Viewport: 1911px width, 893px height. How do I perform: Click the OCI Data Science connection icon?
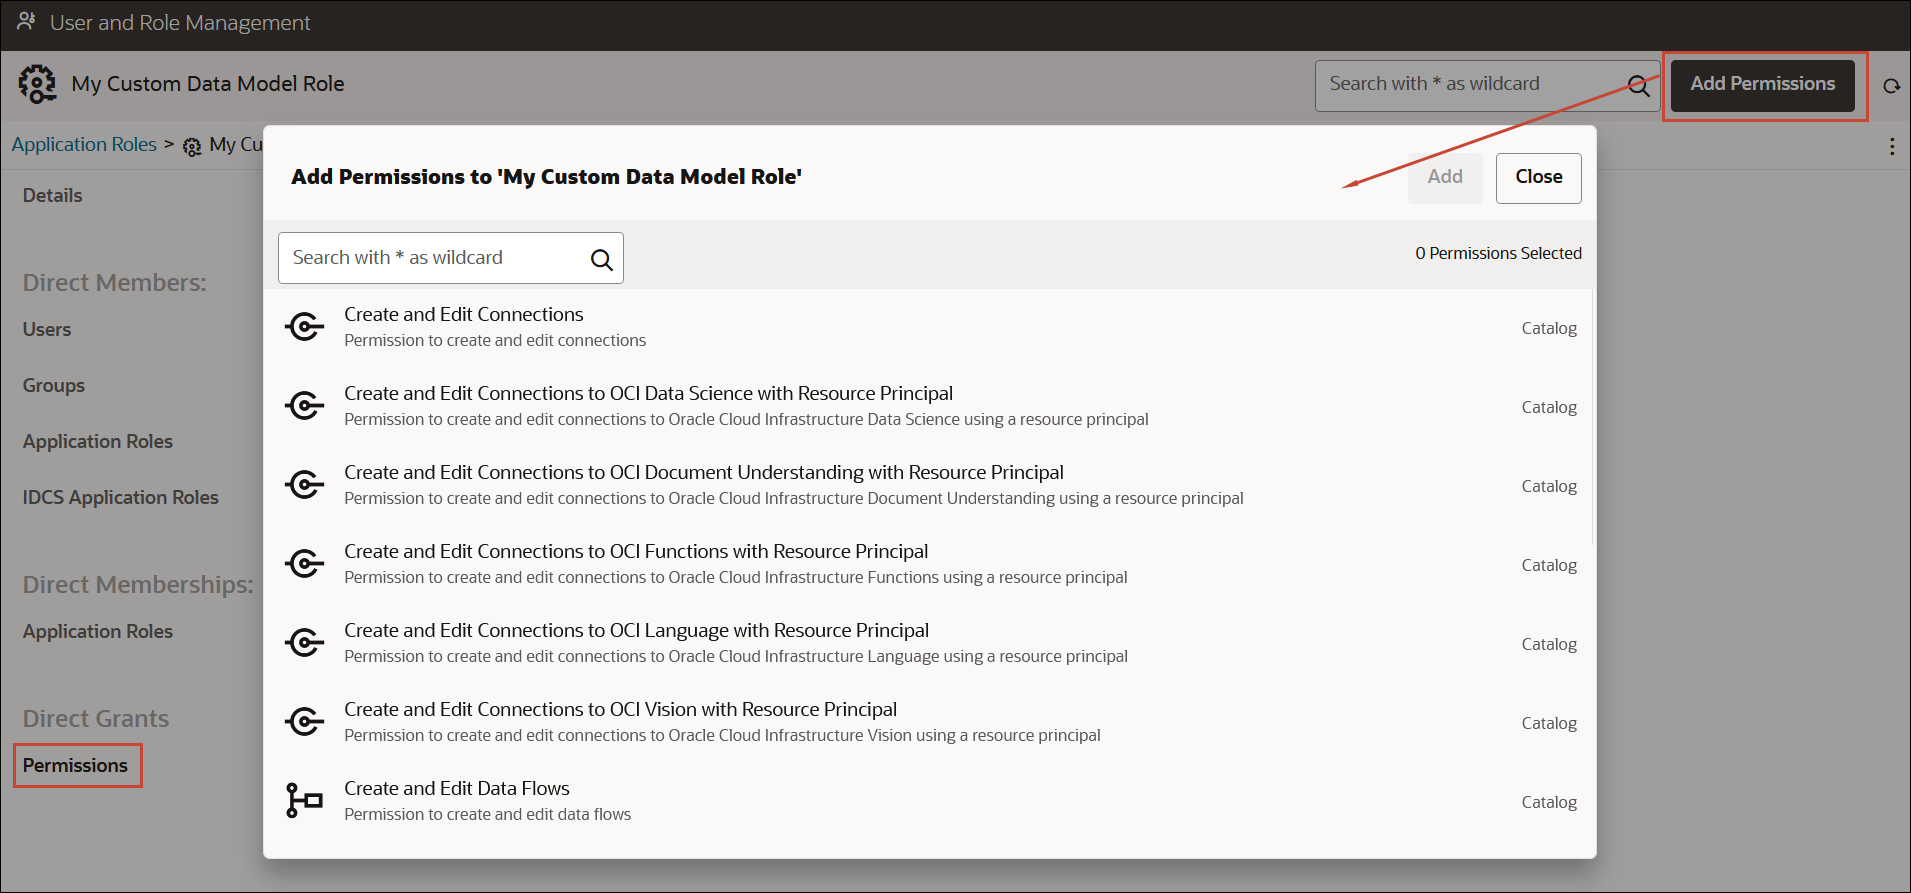pos(304,405)
